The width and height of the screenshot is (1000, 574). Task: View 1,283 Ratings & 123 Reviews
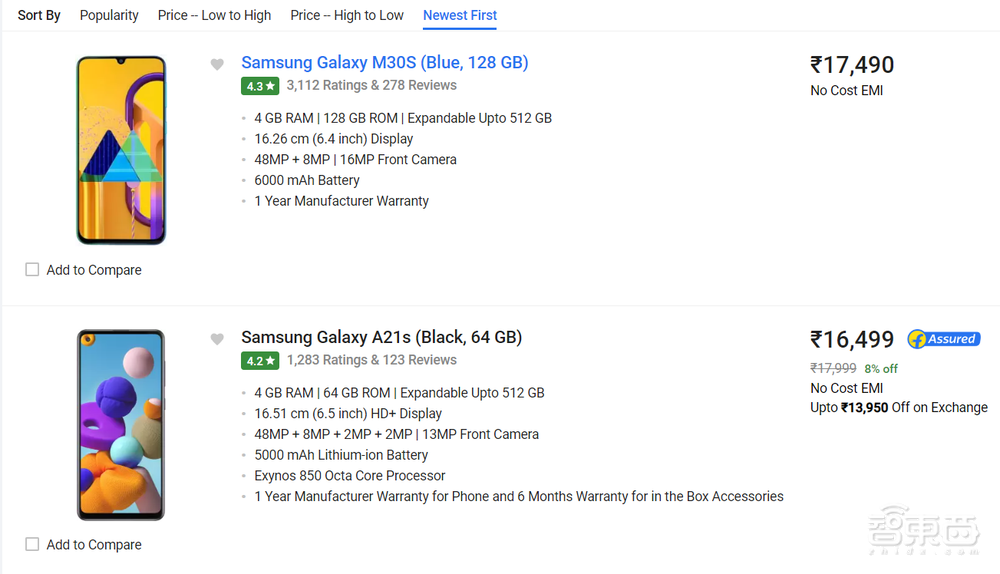tap(371, 361)
